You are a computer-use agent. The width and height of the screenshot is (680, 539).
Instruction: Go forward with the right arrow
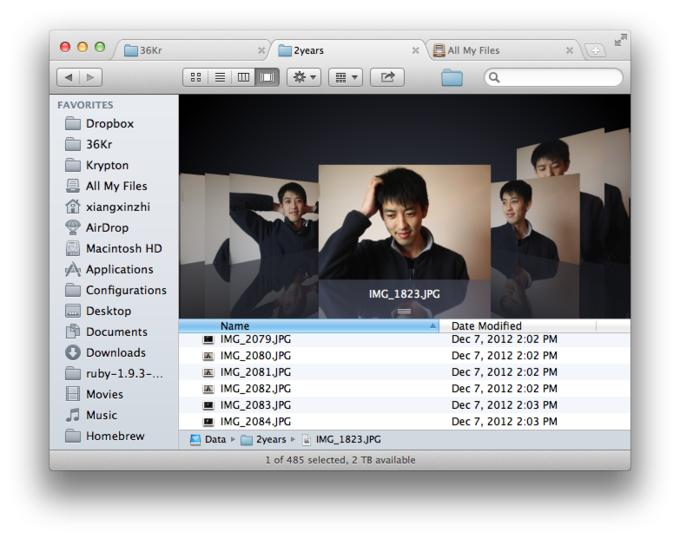click(91, 78)
